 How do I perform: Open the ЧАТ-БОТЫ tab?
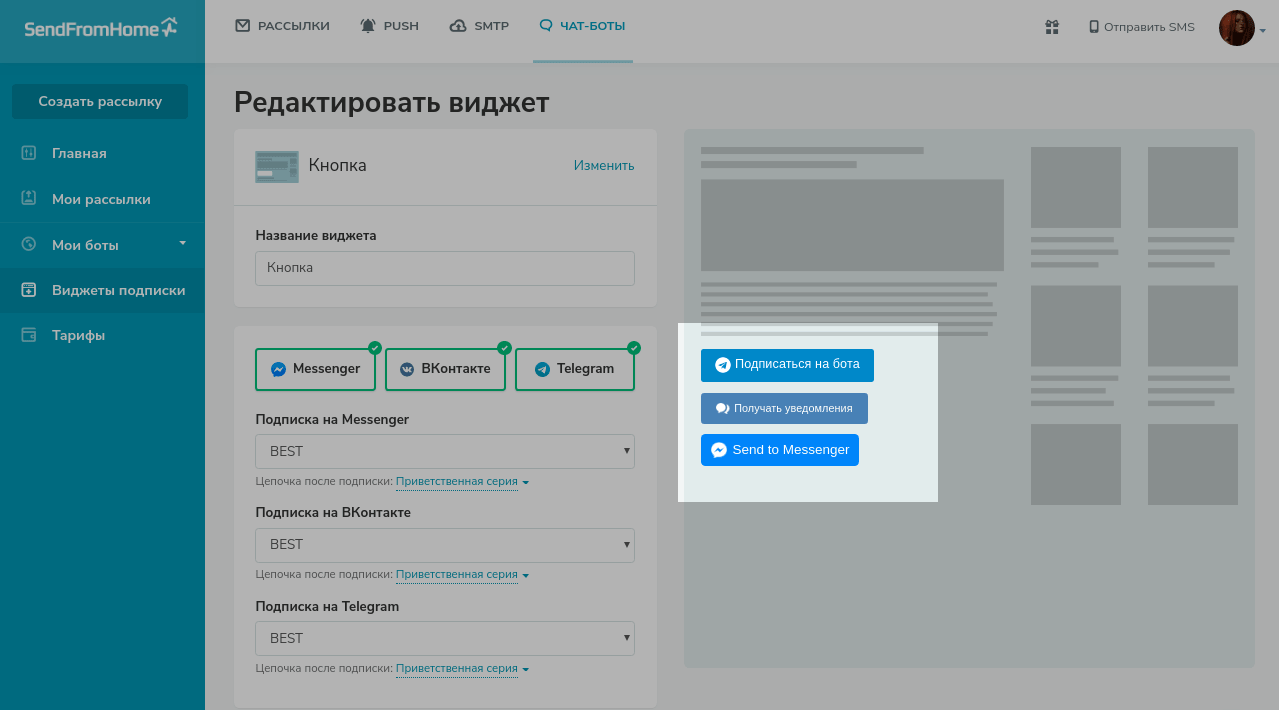point(582,26)
